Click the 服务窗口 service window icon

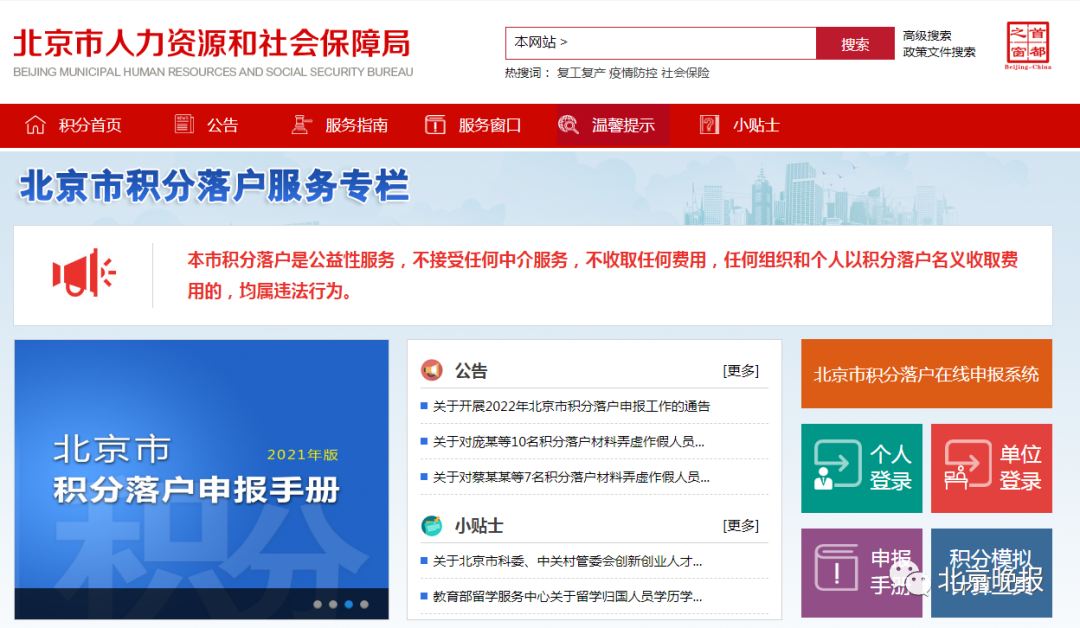click(435, 124)
